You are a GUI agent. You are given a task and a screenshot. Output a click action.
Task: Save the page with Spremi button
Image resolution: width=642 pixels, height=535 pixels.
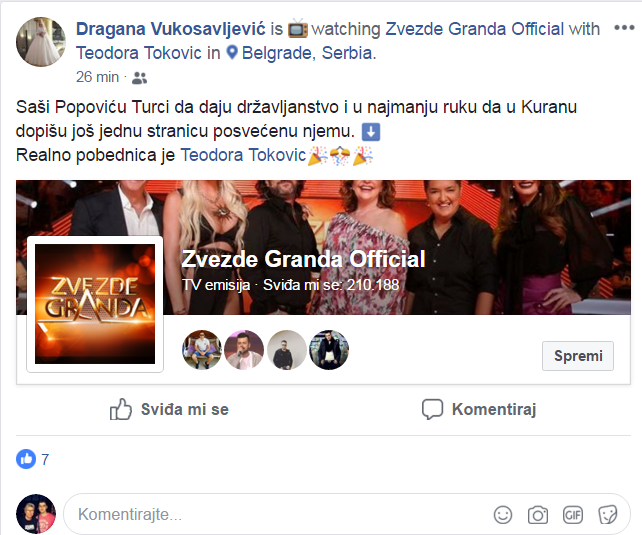(578, 356)
